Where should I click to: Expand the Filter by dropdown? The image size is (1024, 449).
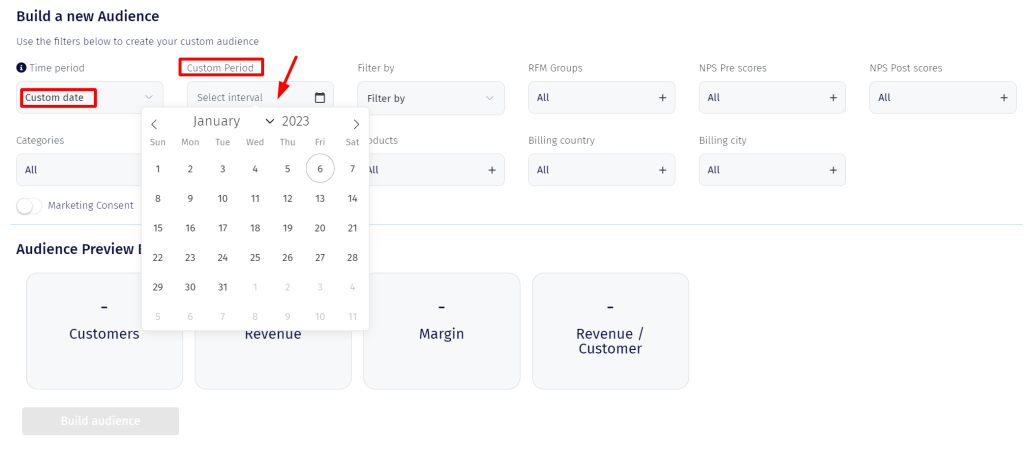[x=430, y=98]
